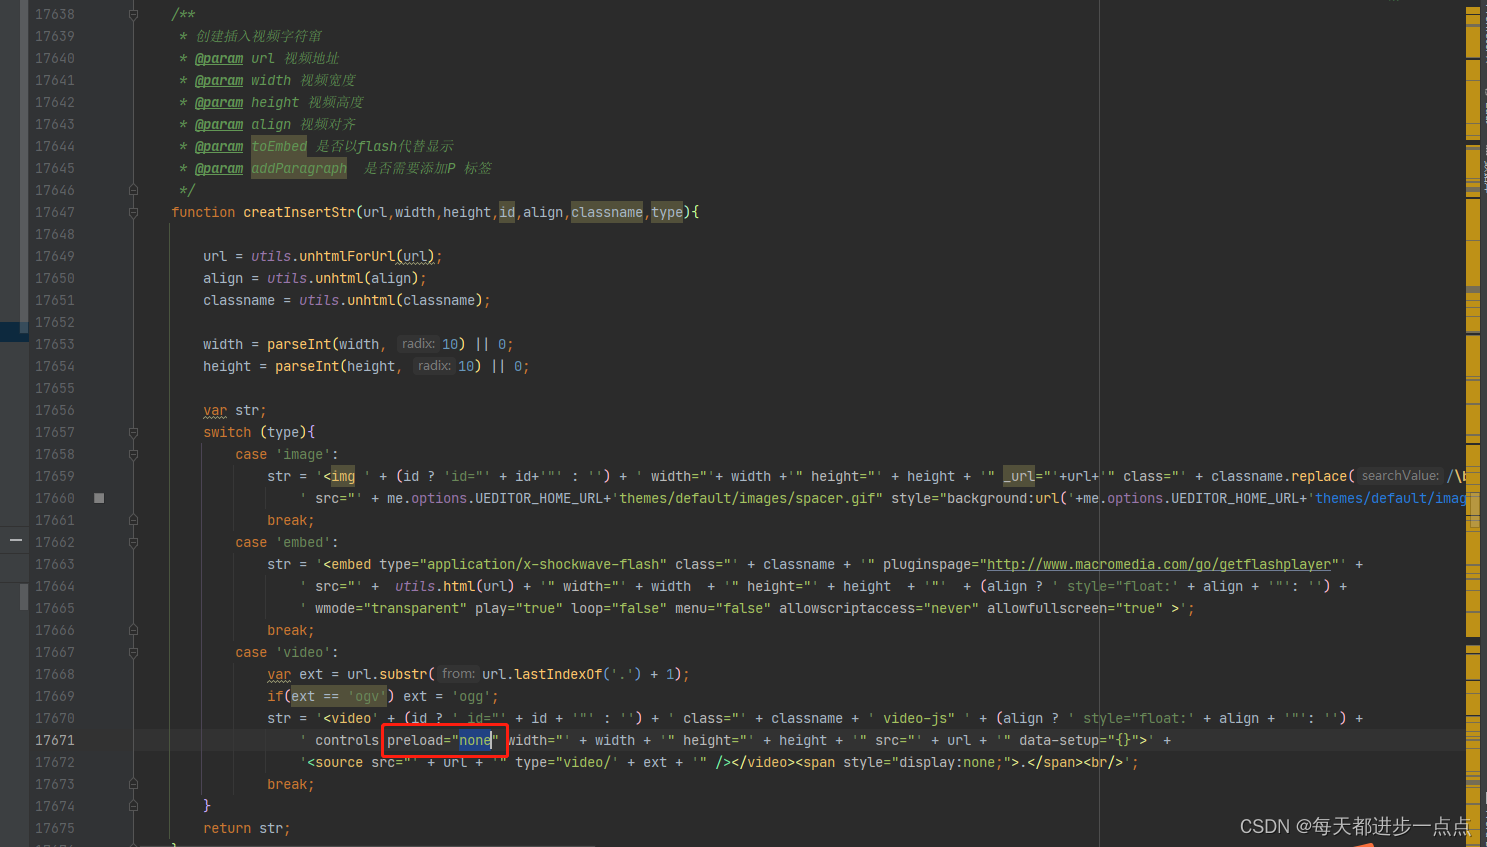Click the fold end marker at line 17666
This screenshot has height=847, width=1487.
133,630
